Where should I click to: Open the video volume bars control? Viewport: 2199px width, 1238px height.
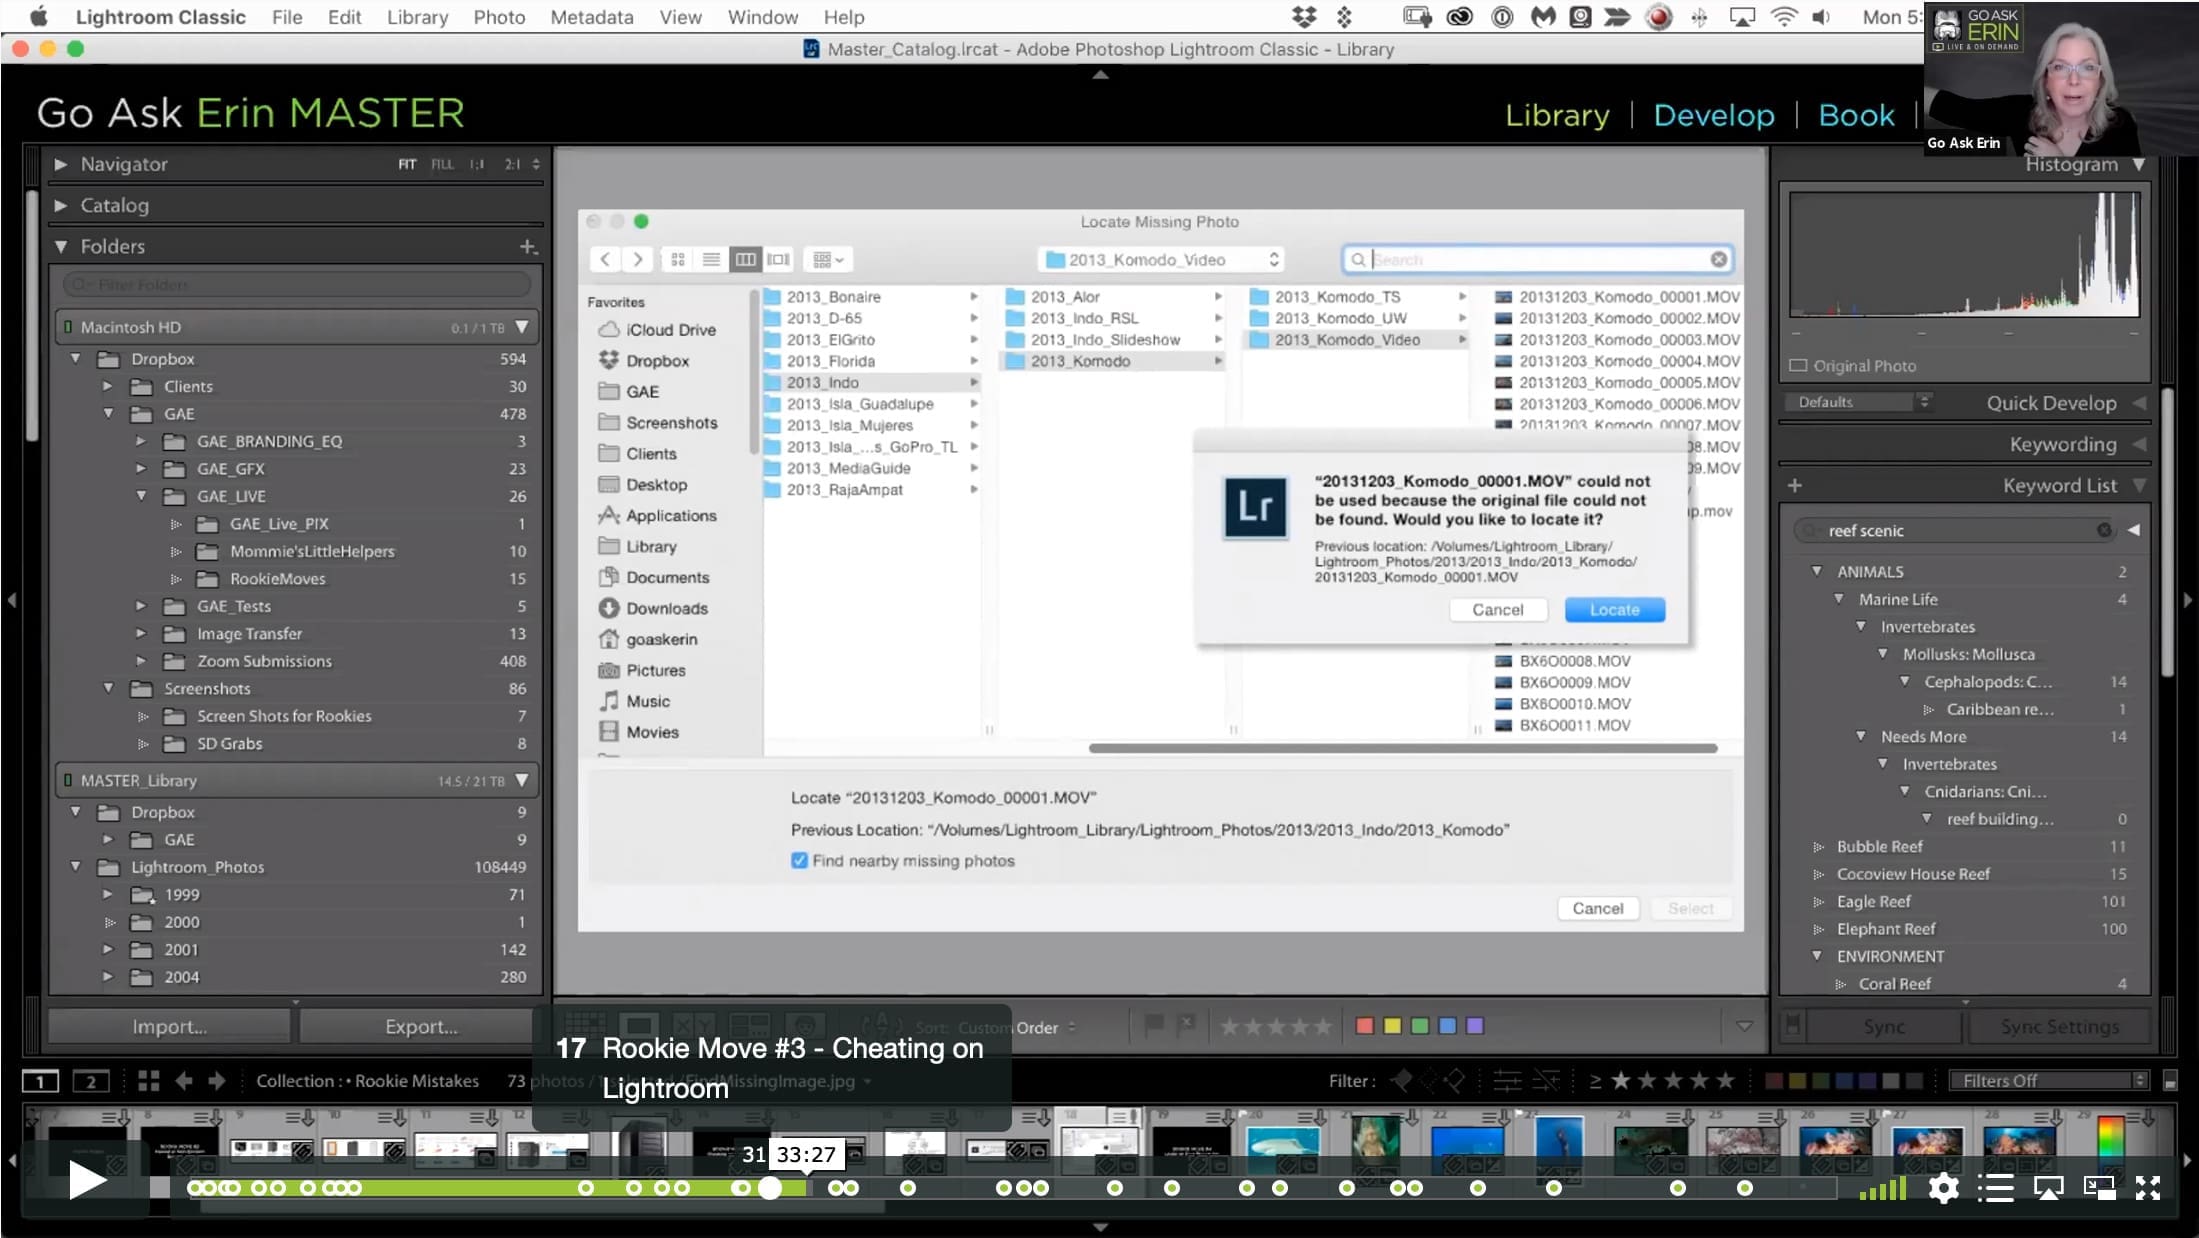point(1883,1188)
